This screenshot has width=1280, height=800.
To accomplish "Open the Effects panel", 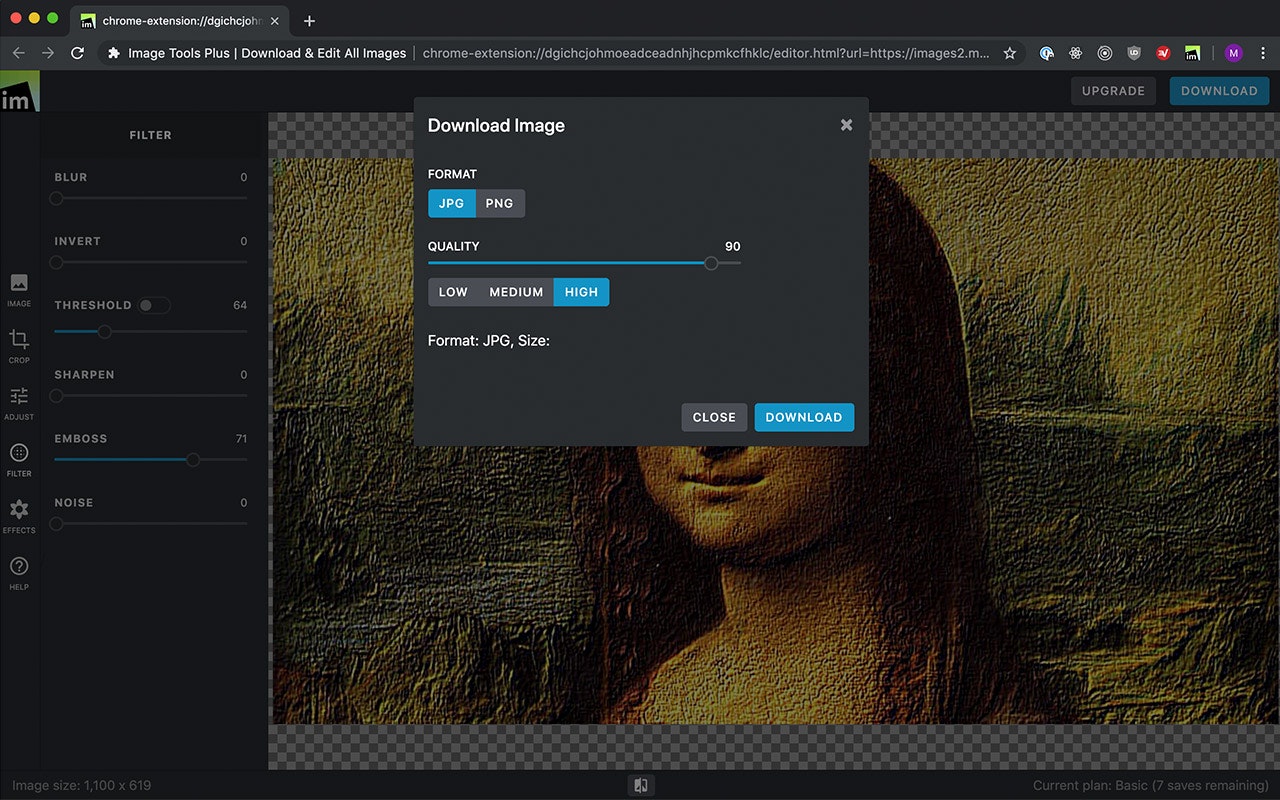I will tap(19, 516).
